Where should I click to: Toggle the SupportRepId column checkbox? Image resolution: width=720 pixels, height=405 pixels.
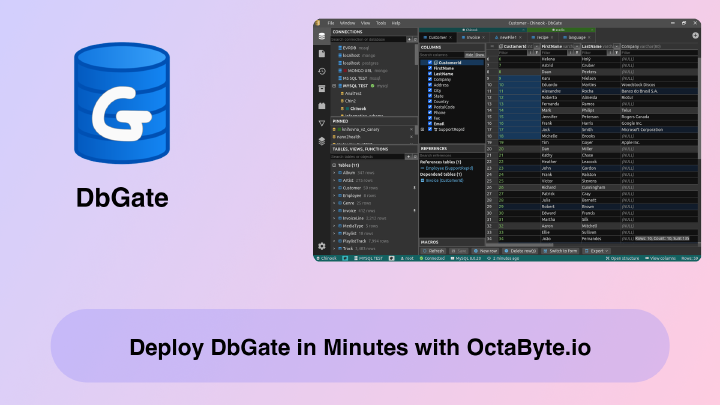430,129
